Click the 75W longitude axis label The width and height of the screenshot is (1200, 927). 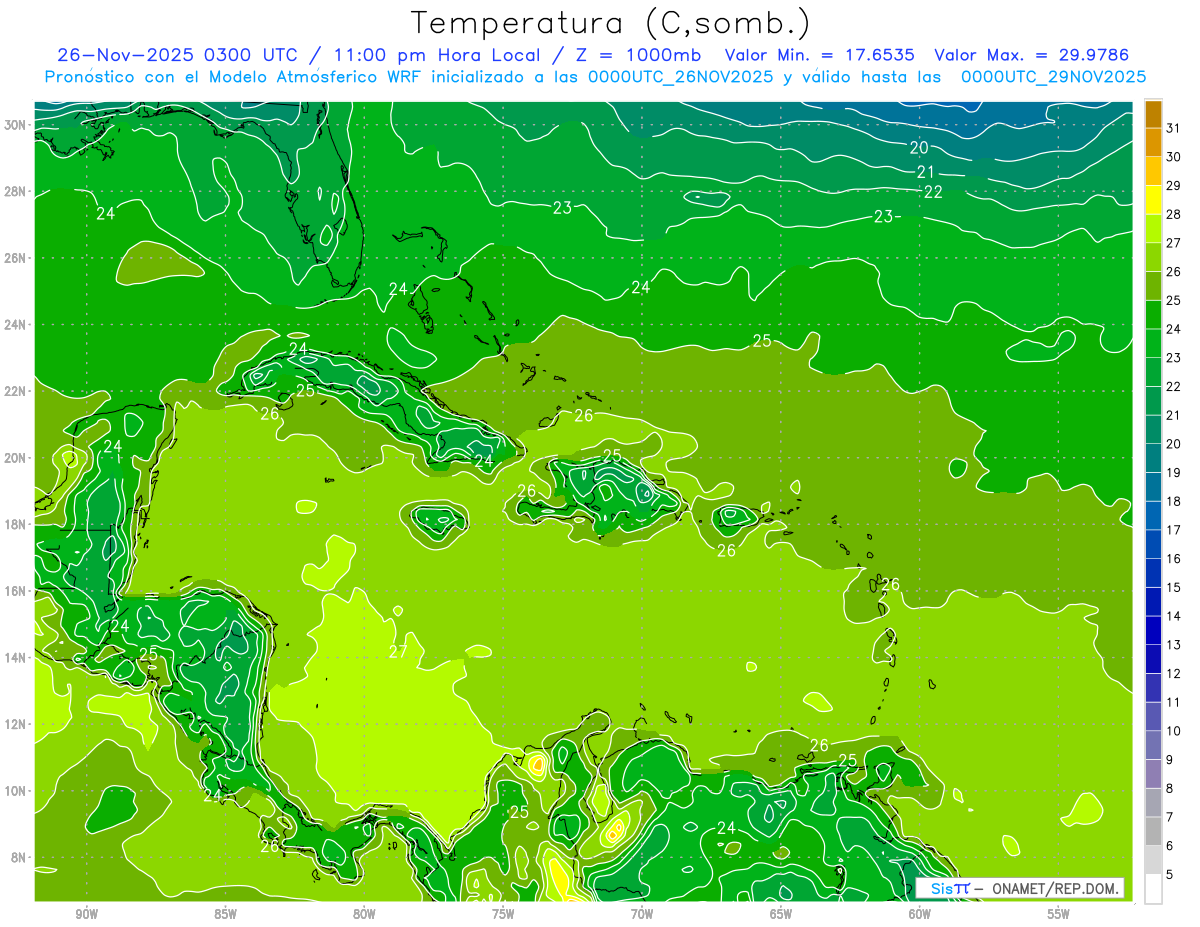(503, 914)
